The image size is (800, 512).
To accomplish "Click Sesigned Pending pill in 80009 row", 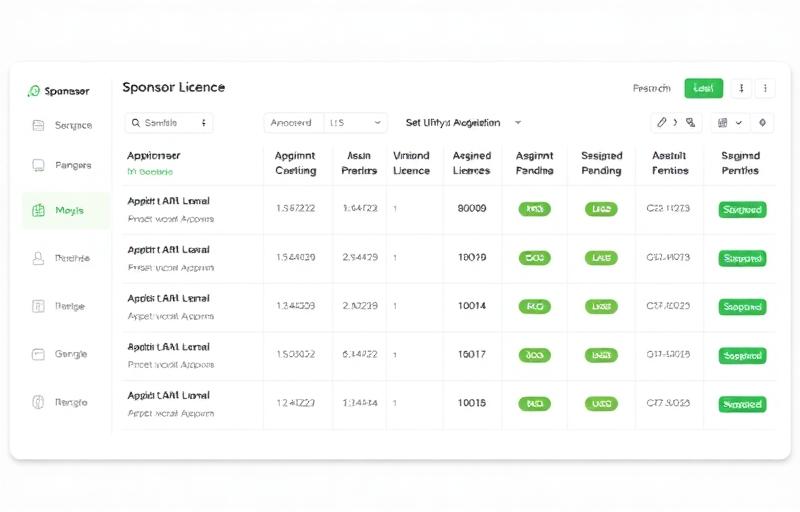I will click(x=601, y=209).
